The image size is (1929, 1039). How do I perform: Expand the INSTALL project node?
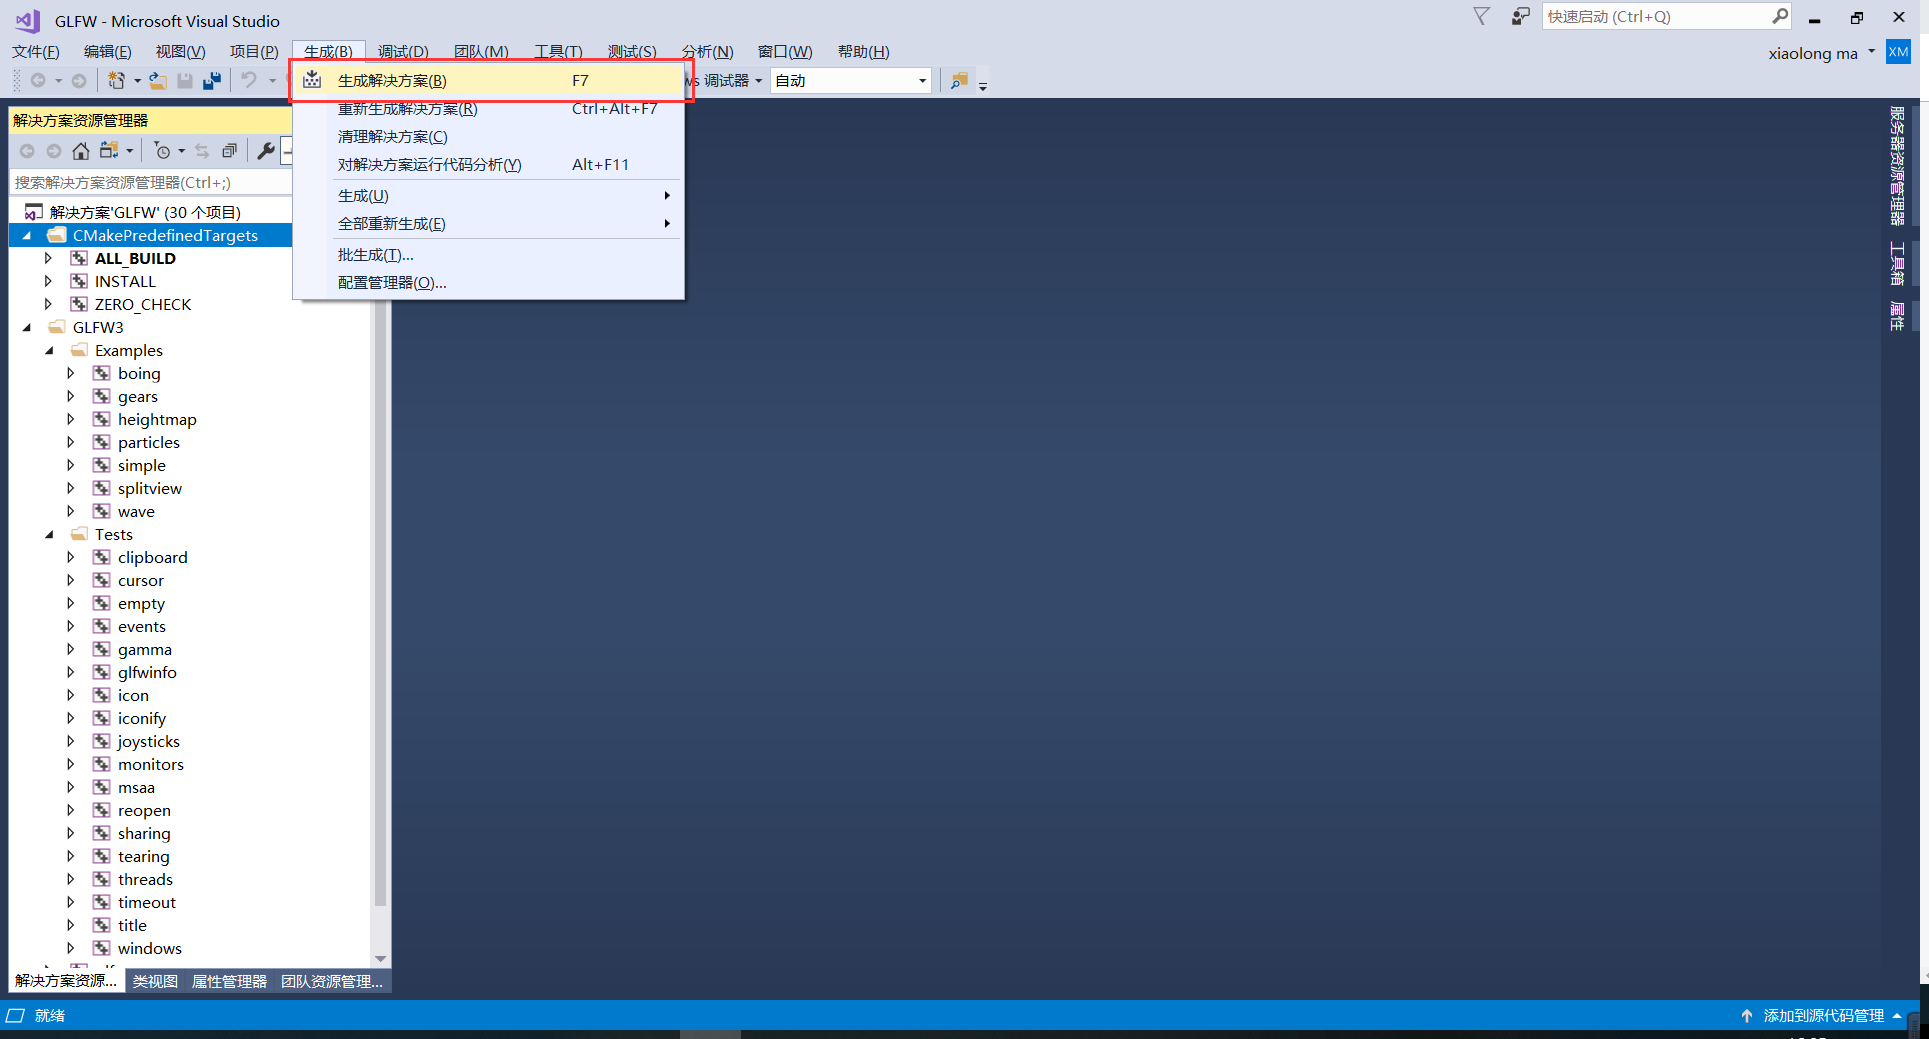(48, 281)
